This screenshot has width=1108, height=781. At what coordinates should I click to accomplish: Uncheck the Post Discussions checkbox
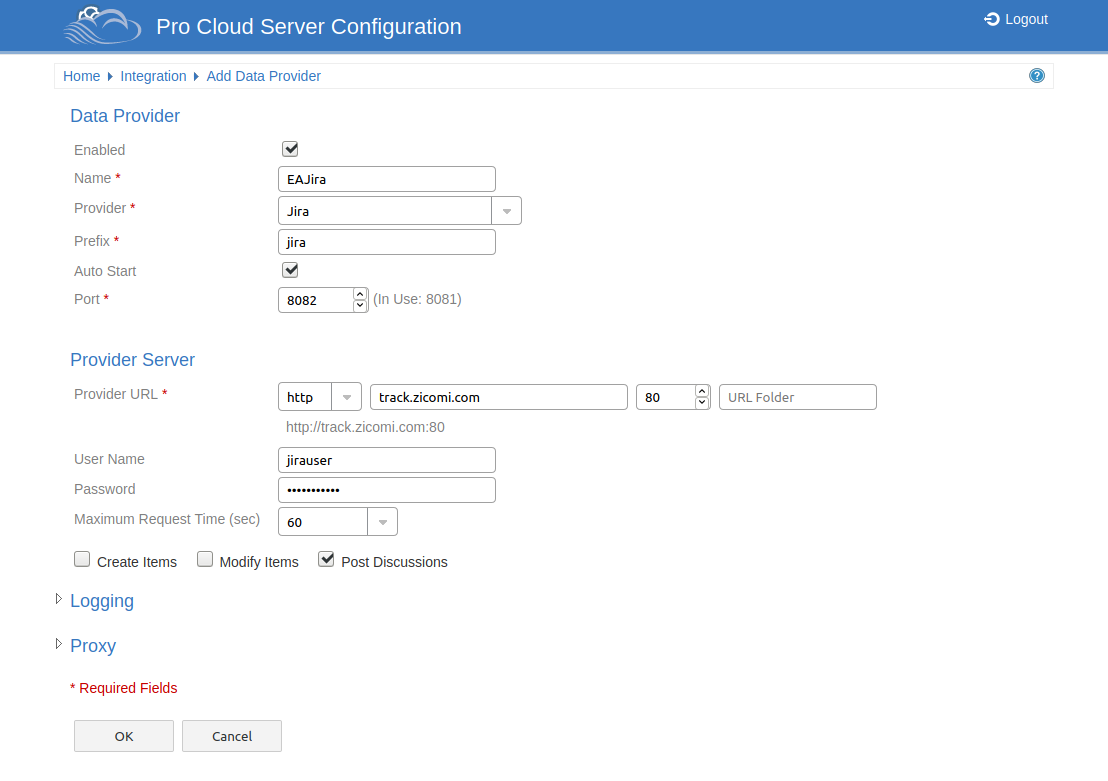pyautogui.click(x=326, y=559)
